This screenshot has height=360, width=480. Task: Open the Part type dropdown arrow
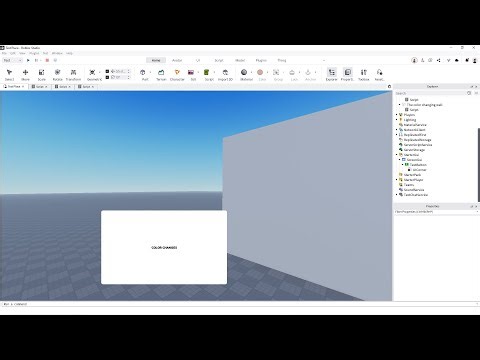150,72
